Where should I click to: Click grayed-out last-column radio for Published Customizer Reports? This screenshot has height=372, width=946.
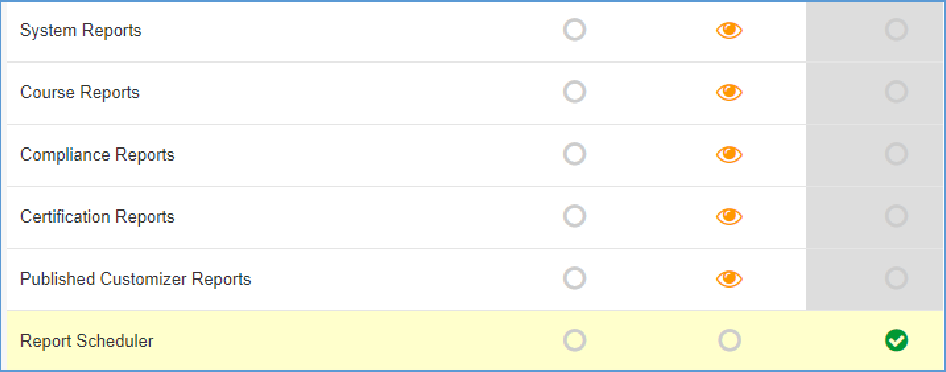click(897, 278)
